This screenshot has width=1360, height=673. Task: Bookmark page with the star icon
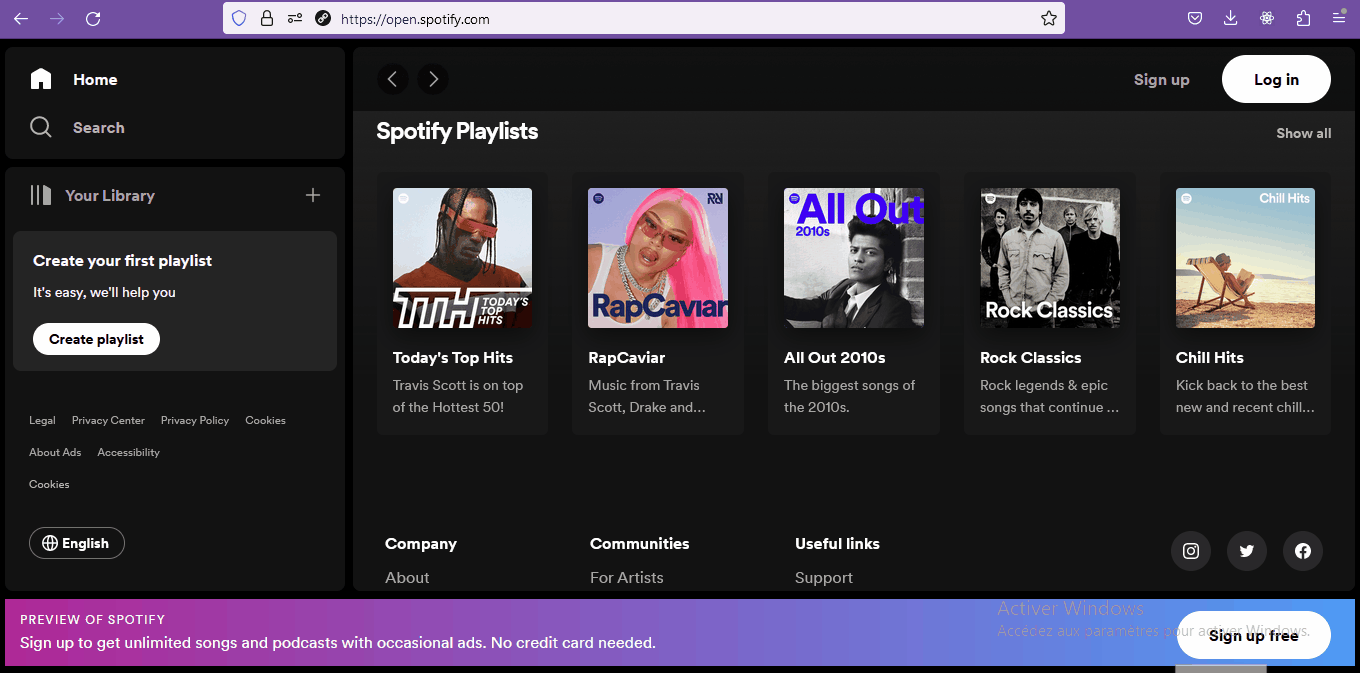pos(1048,18)
